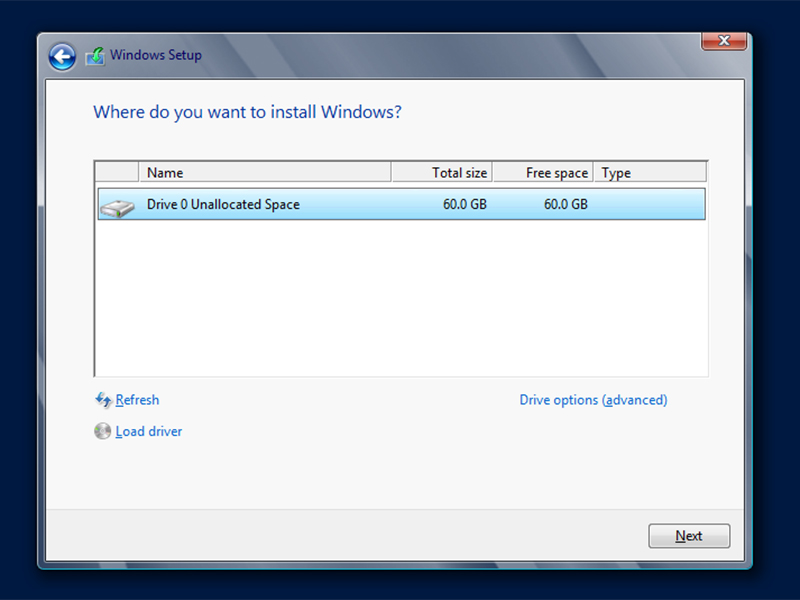Select Drive 0 Unallocated Space row
Screen dimensions: 800x600
coord(402,204)
